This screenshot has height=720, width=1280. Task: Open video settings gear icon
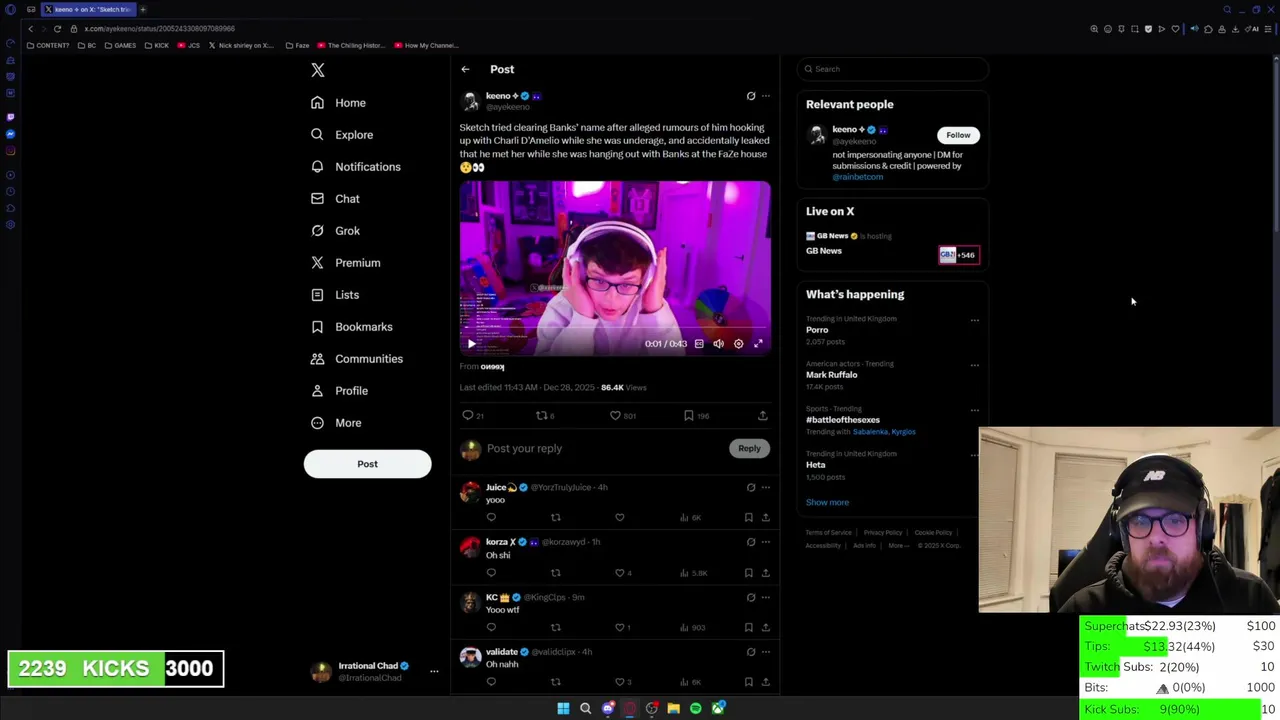[738, 344]
